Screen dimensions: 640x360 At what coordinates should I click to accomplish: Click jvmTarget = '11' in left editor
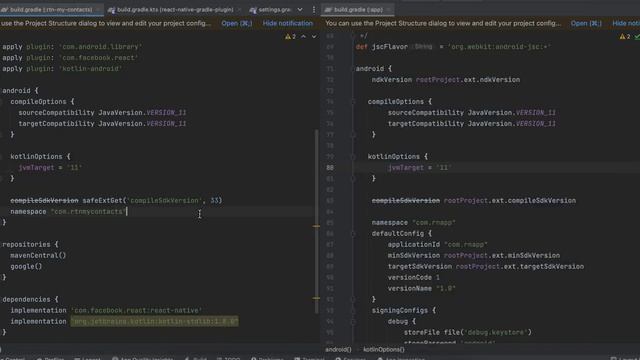[50, 168]
